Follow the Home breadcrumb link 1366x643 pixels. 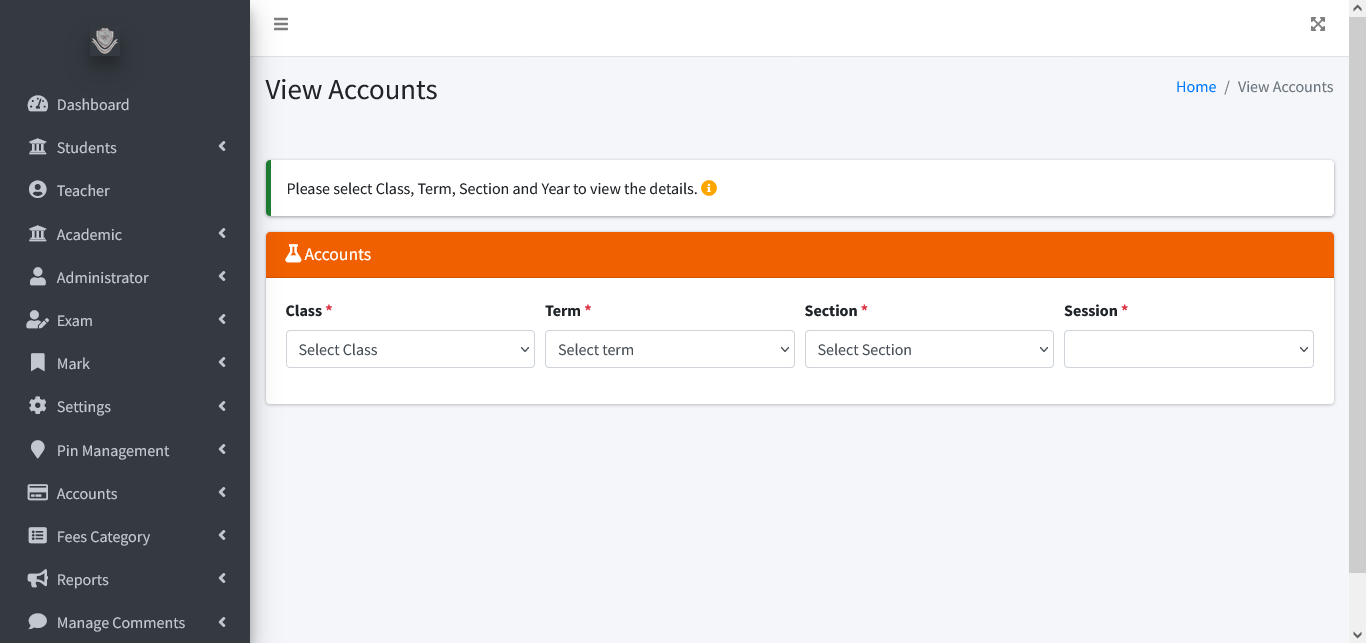tap(1196, 87)
